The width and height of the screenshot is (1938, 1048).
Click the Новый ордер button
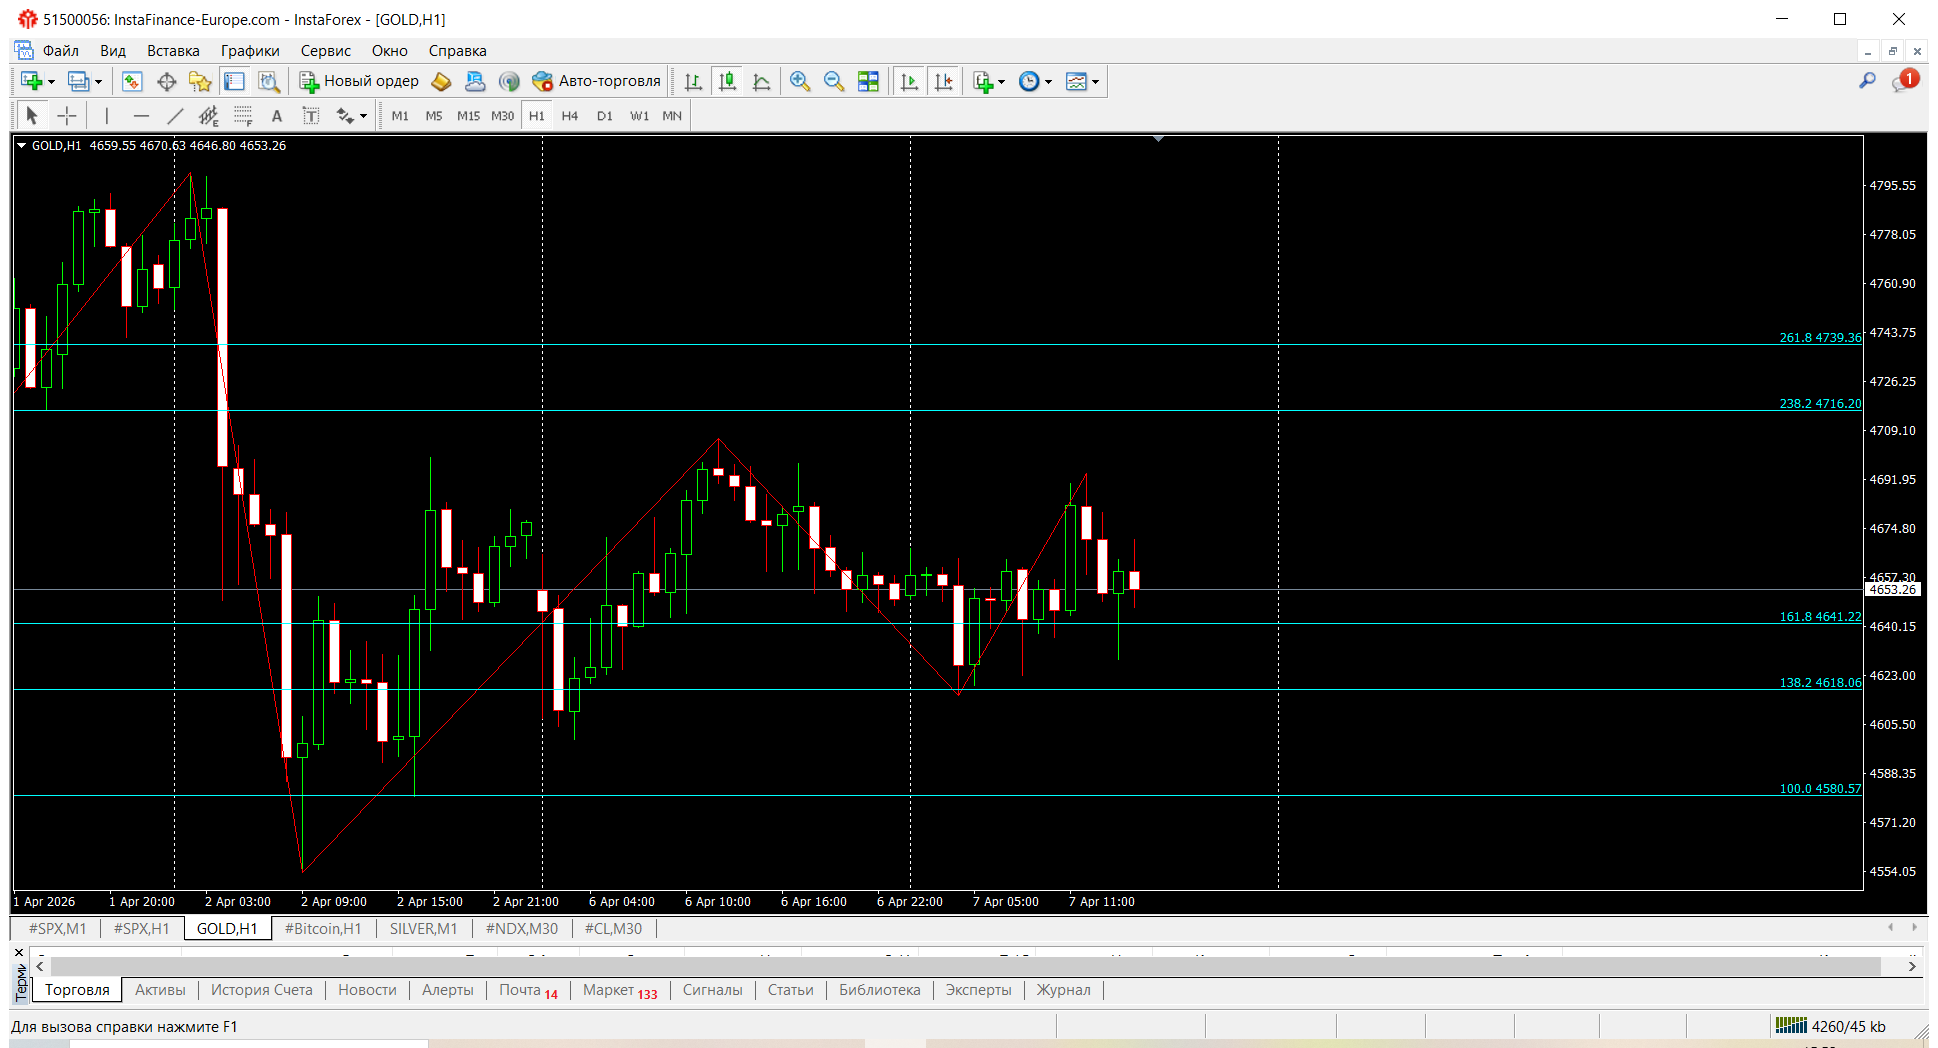(360, 81)
